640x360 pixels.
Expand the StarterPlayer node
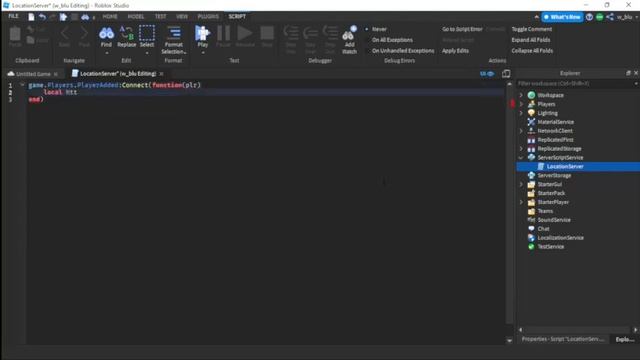pos(521,202)
